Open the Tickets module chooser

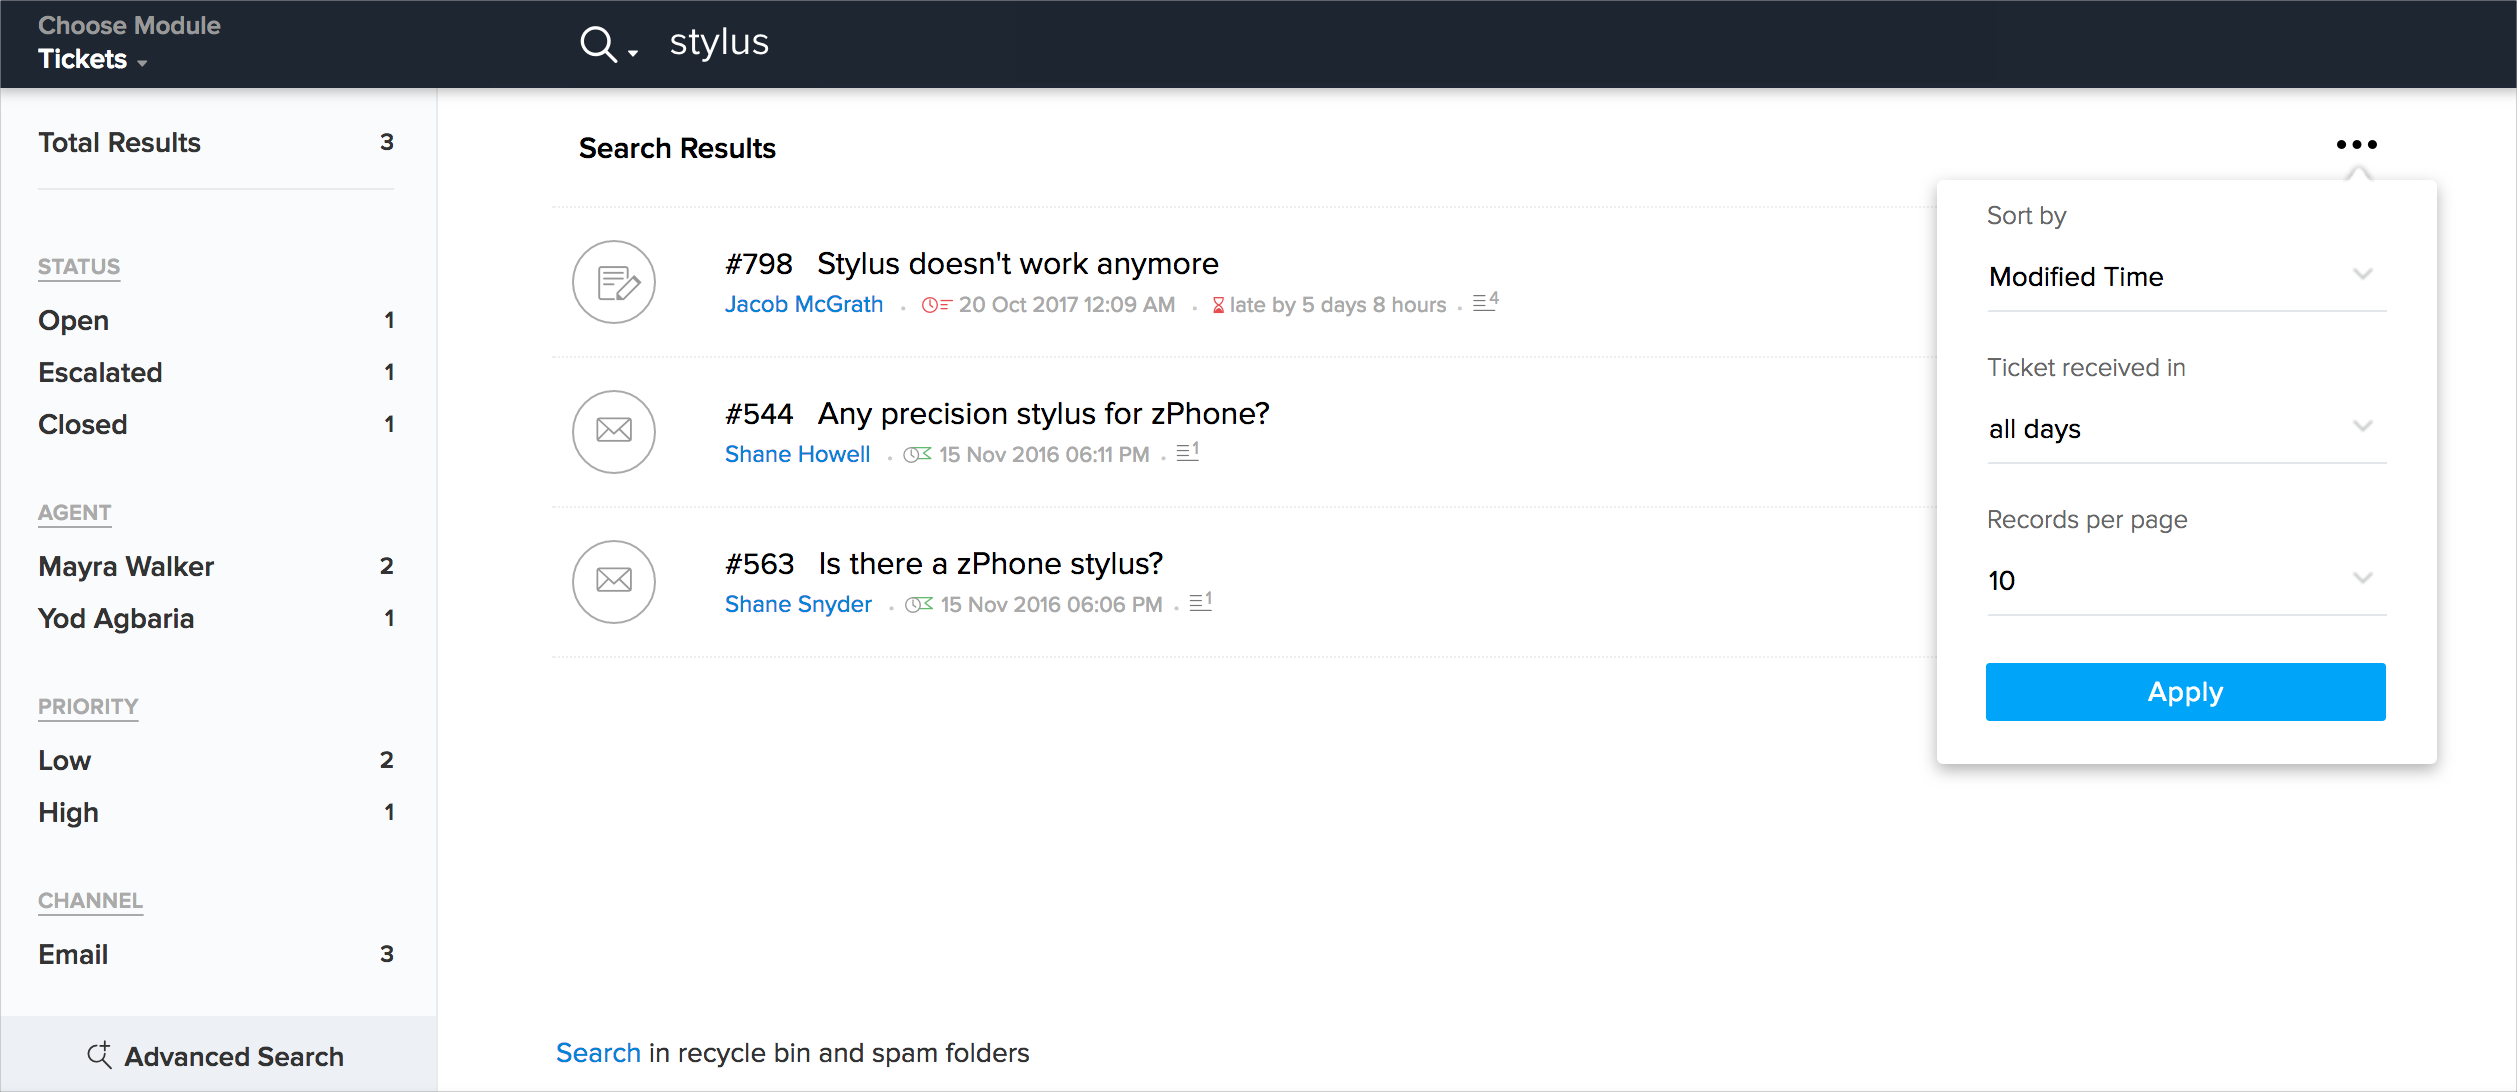tap(92, 59)
